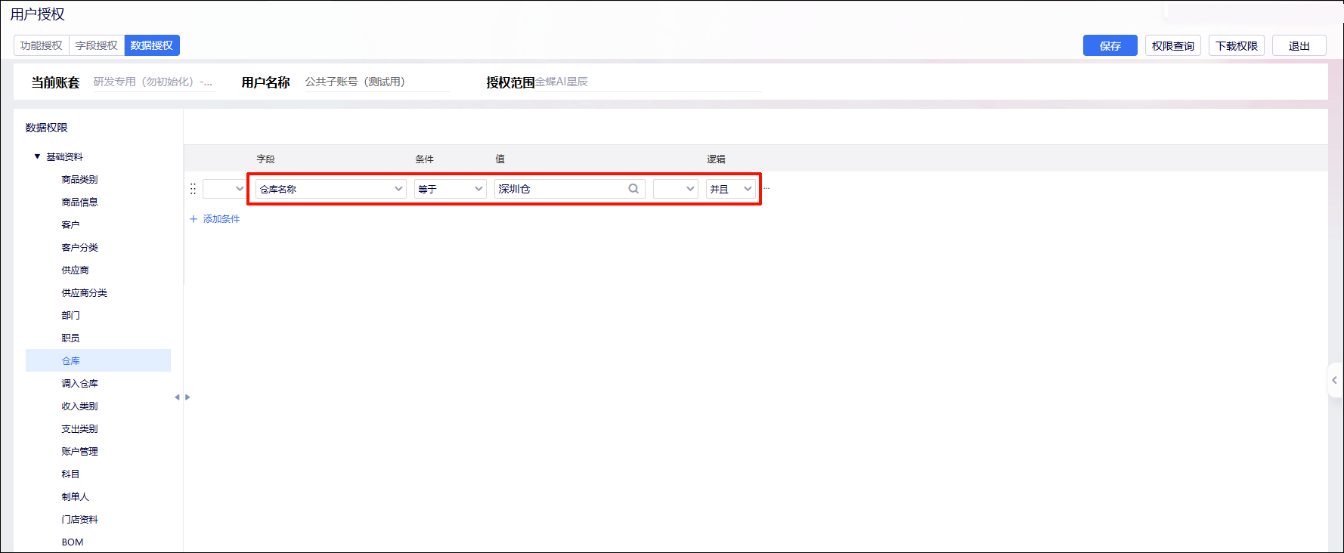Switch to the 字段授权 tab
This screenshot has height=553, width=1344.
pos(97,45)
